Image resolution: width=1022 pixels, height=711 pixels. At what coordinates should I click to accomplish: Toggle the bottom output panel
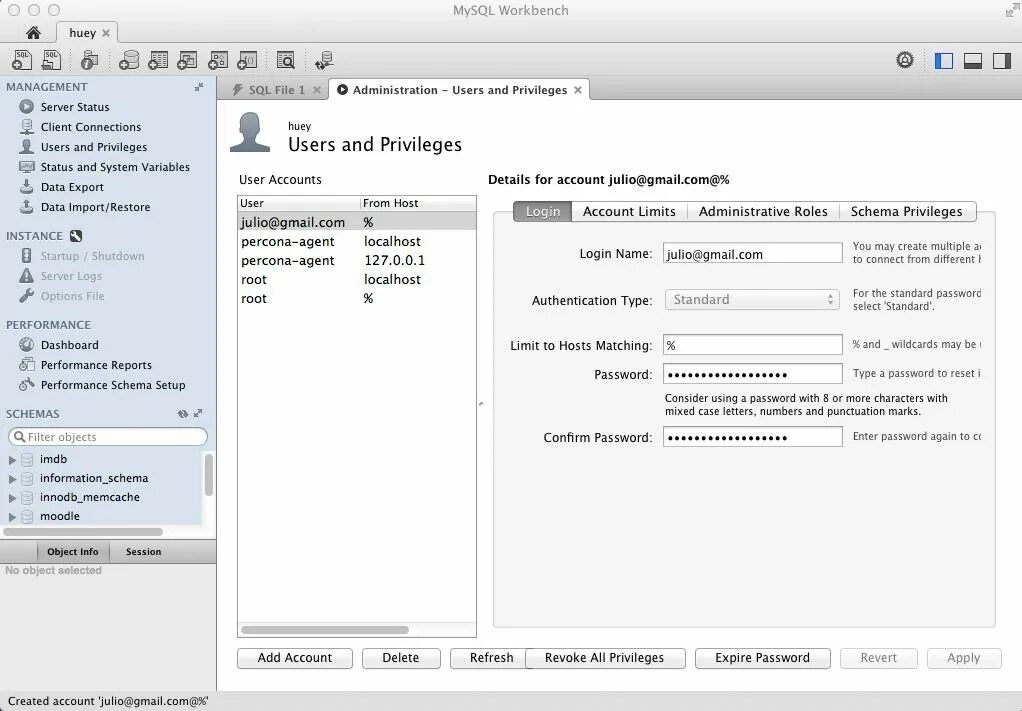(x=973, y=61)
